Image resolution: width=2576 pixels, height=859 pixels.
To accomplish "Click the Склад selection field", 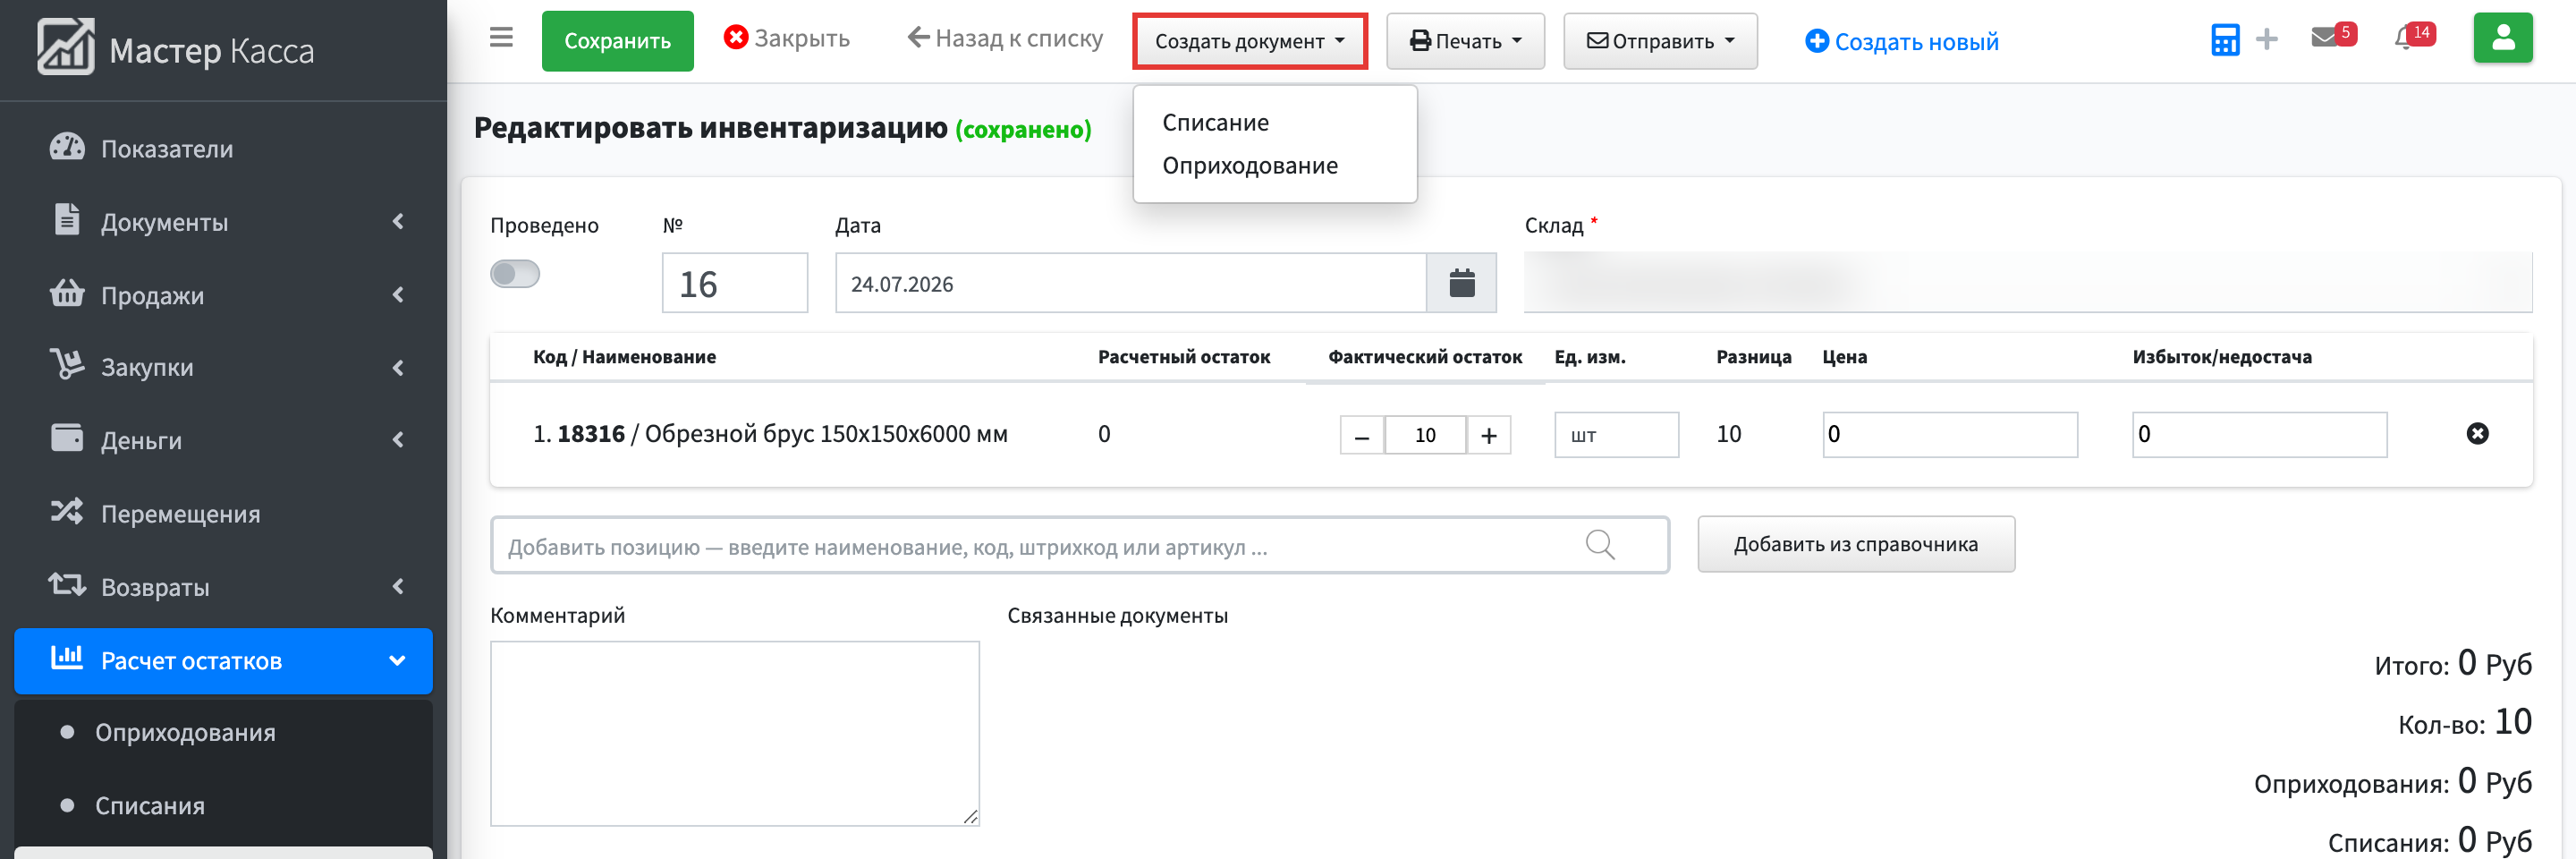I will tap(2028, 283).
